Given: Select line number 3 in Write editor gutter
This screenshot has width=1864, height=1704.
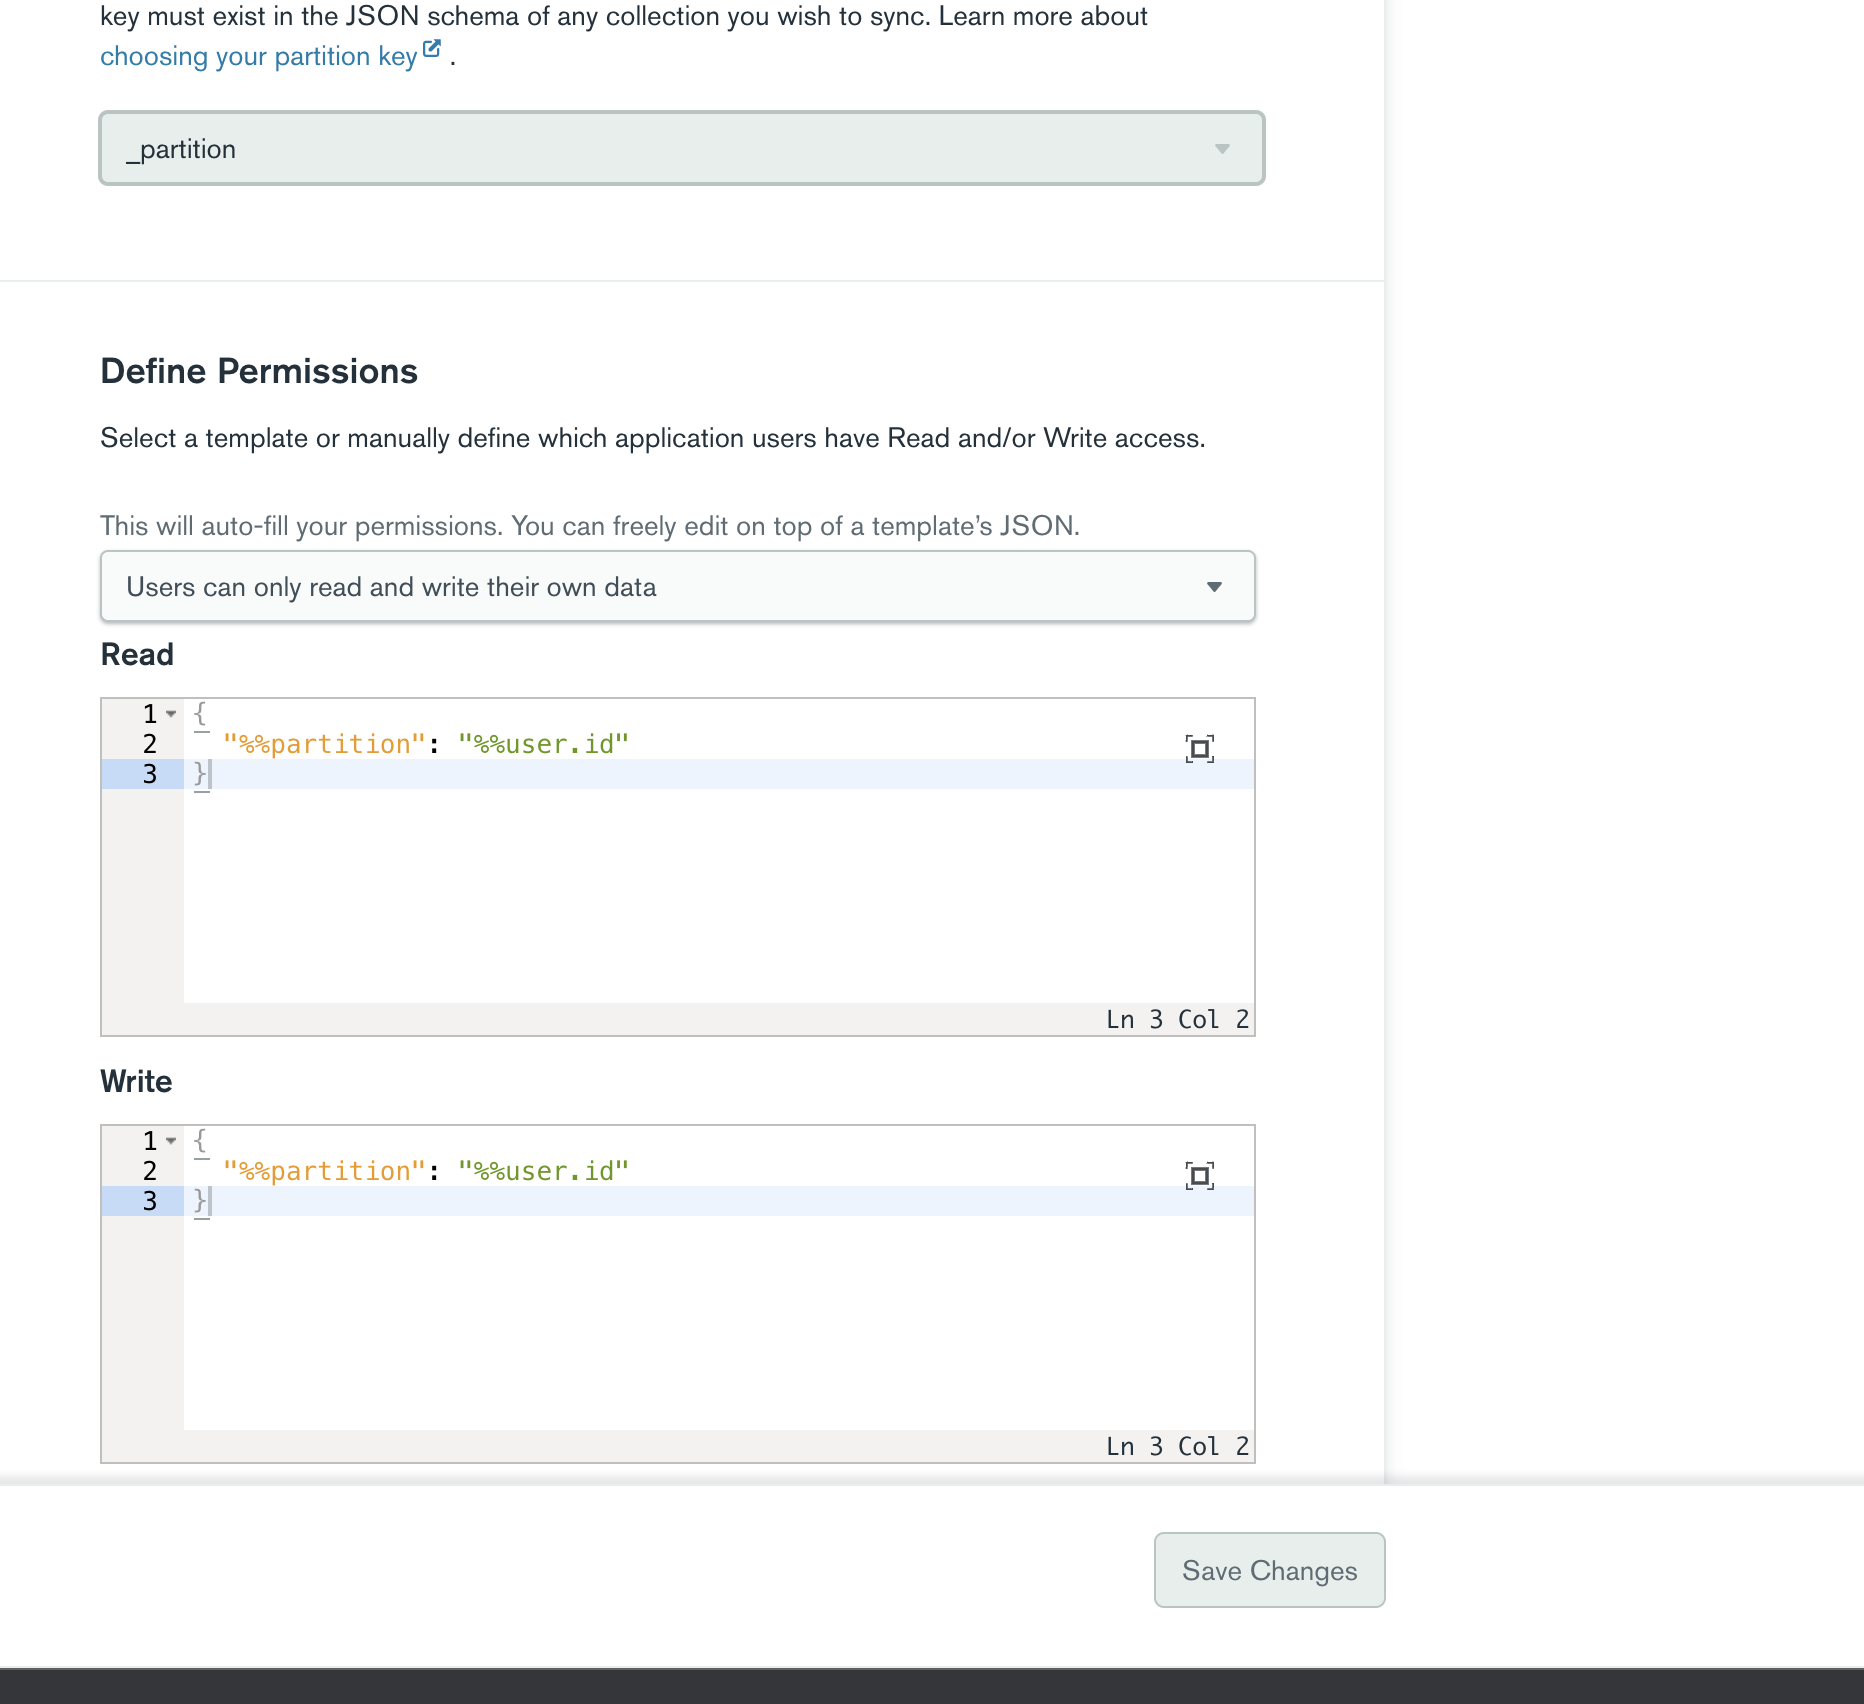Looking at the screenshot, I should pos(150,1201).
